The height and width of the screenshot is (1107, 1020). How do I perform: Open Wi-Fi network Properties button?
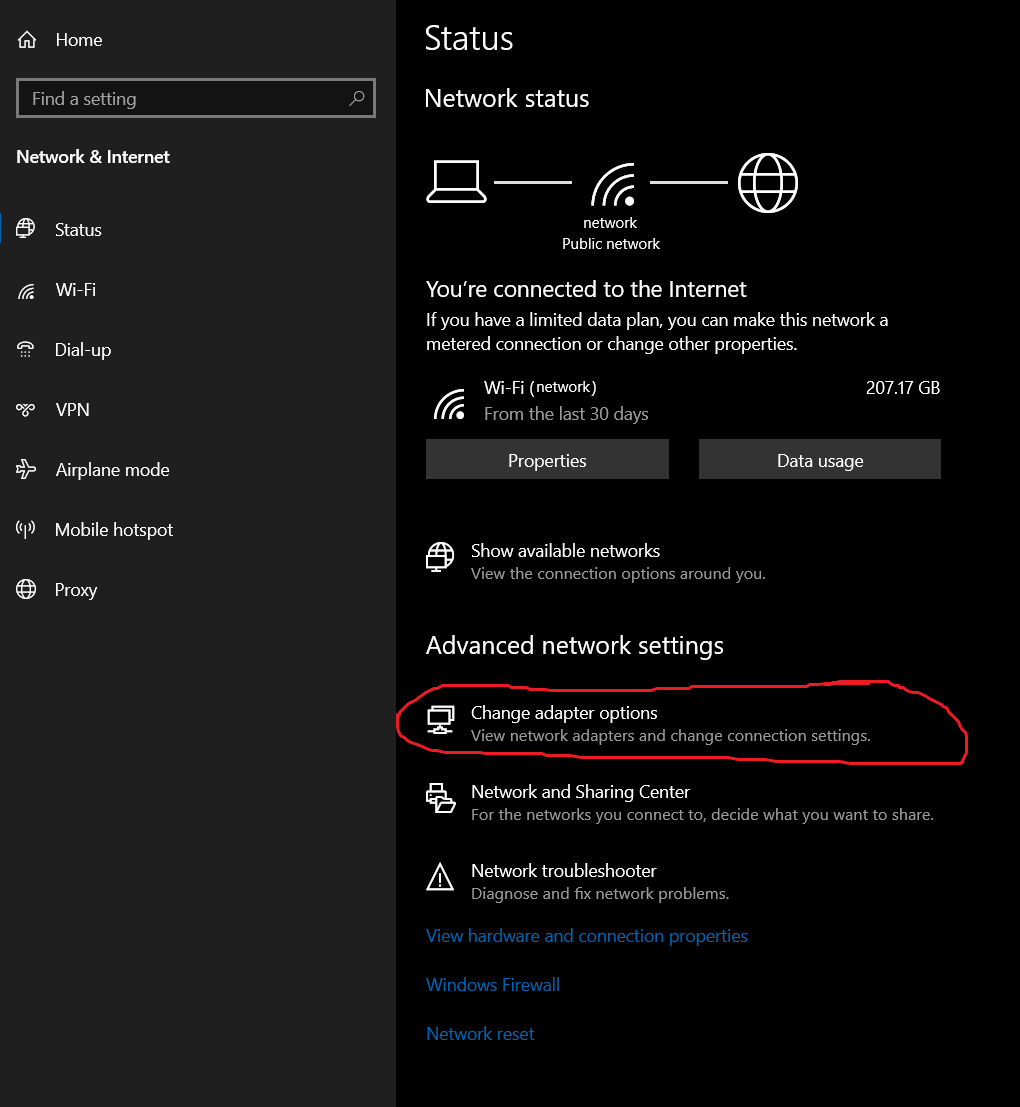click(x=547, y=460)
